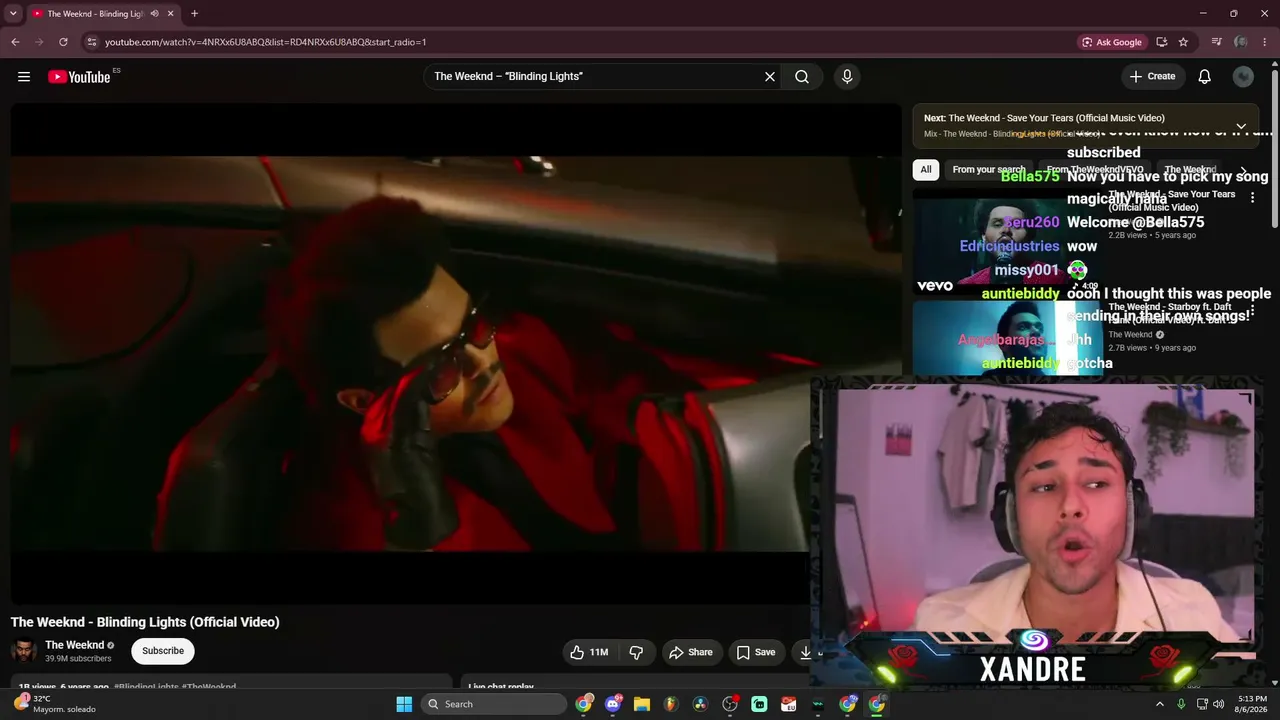
Task: Open OBS Studio from the taskbar
Action: click(x=730, y=704)
